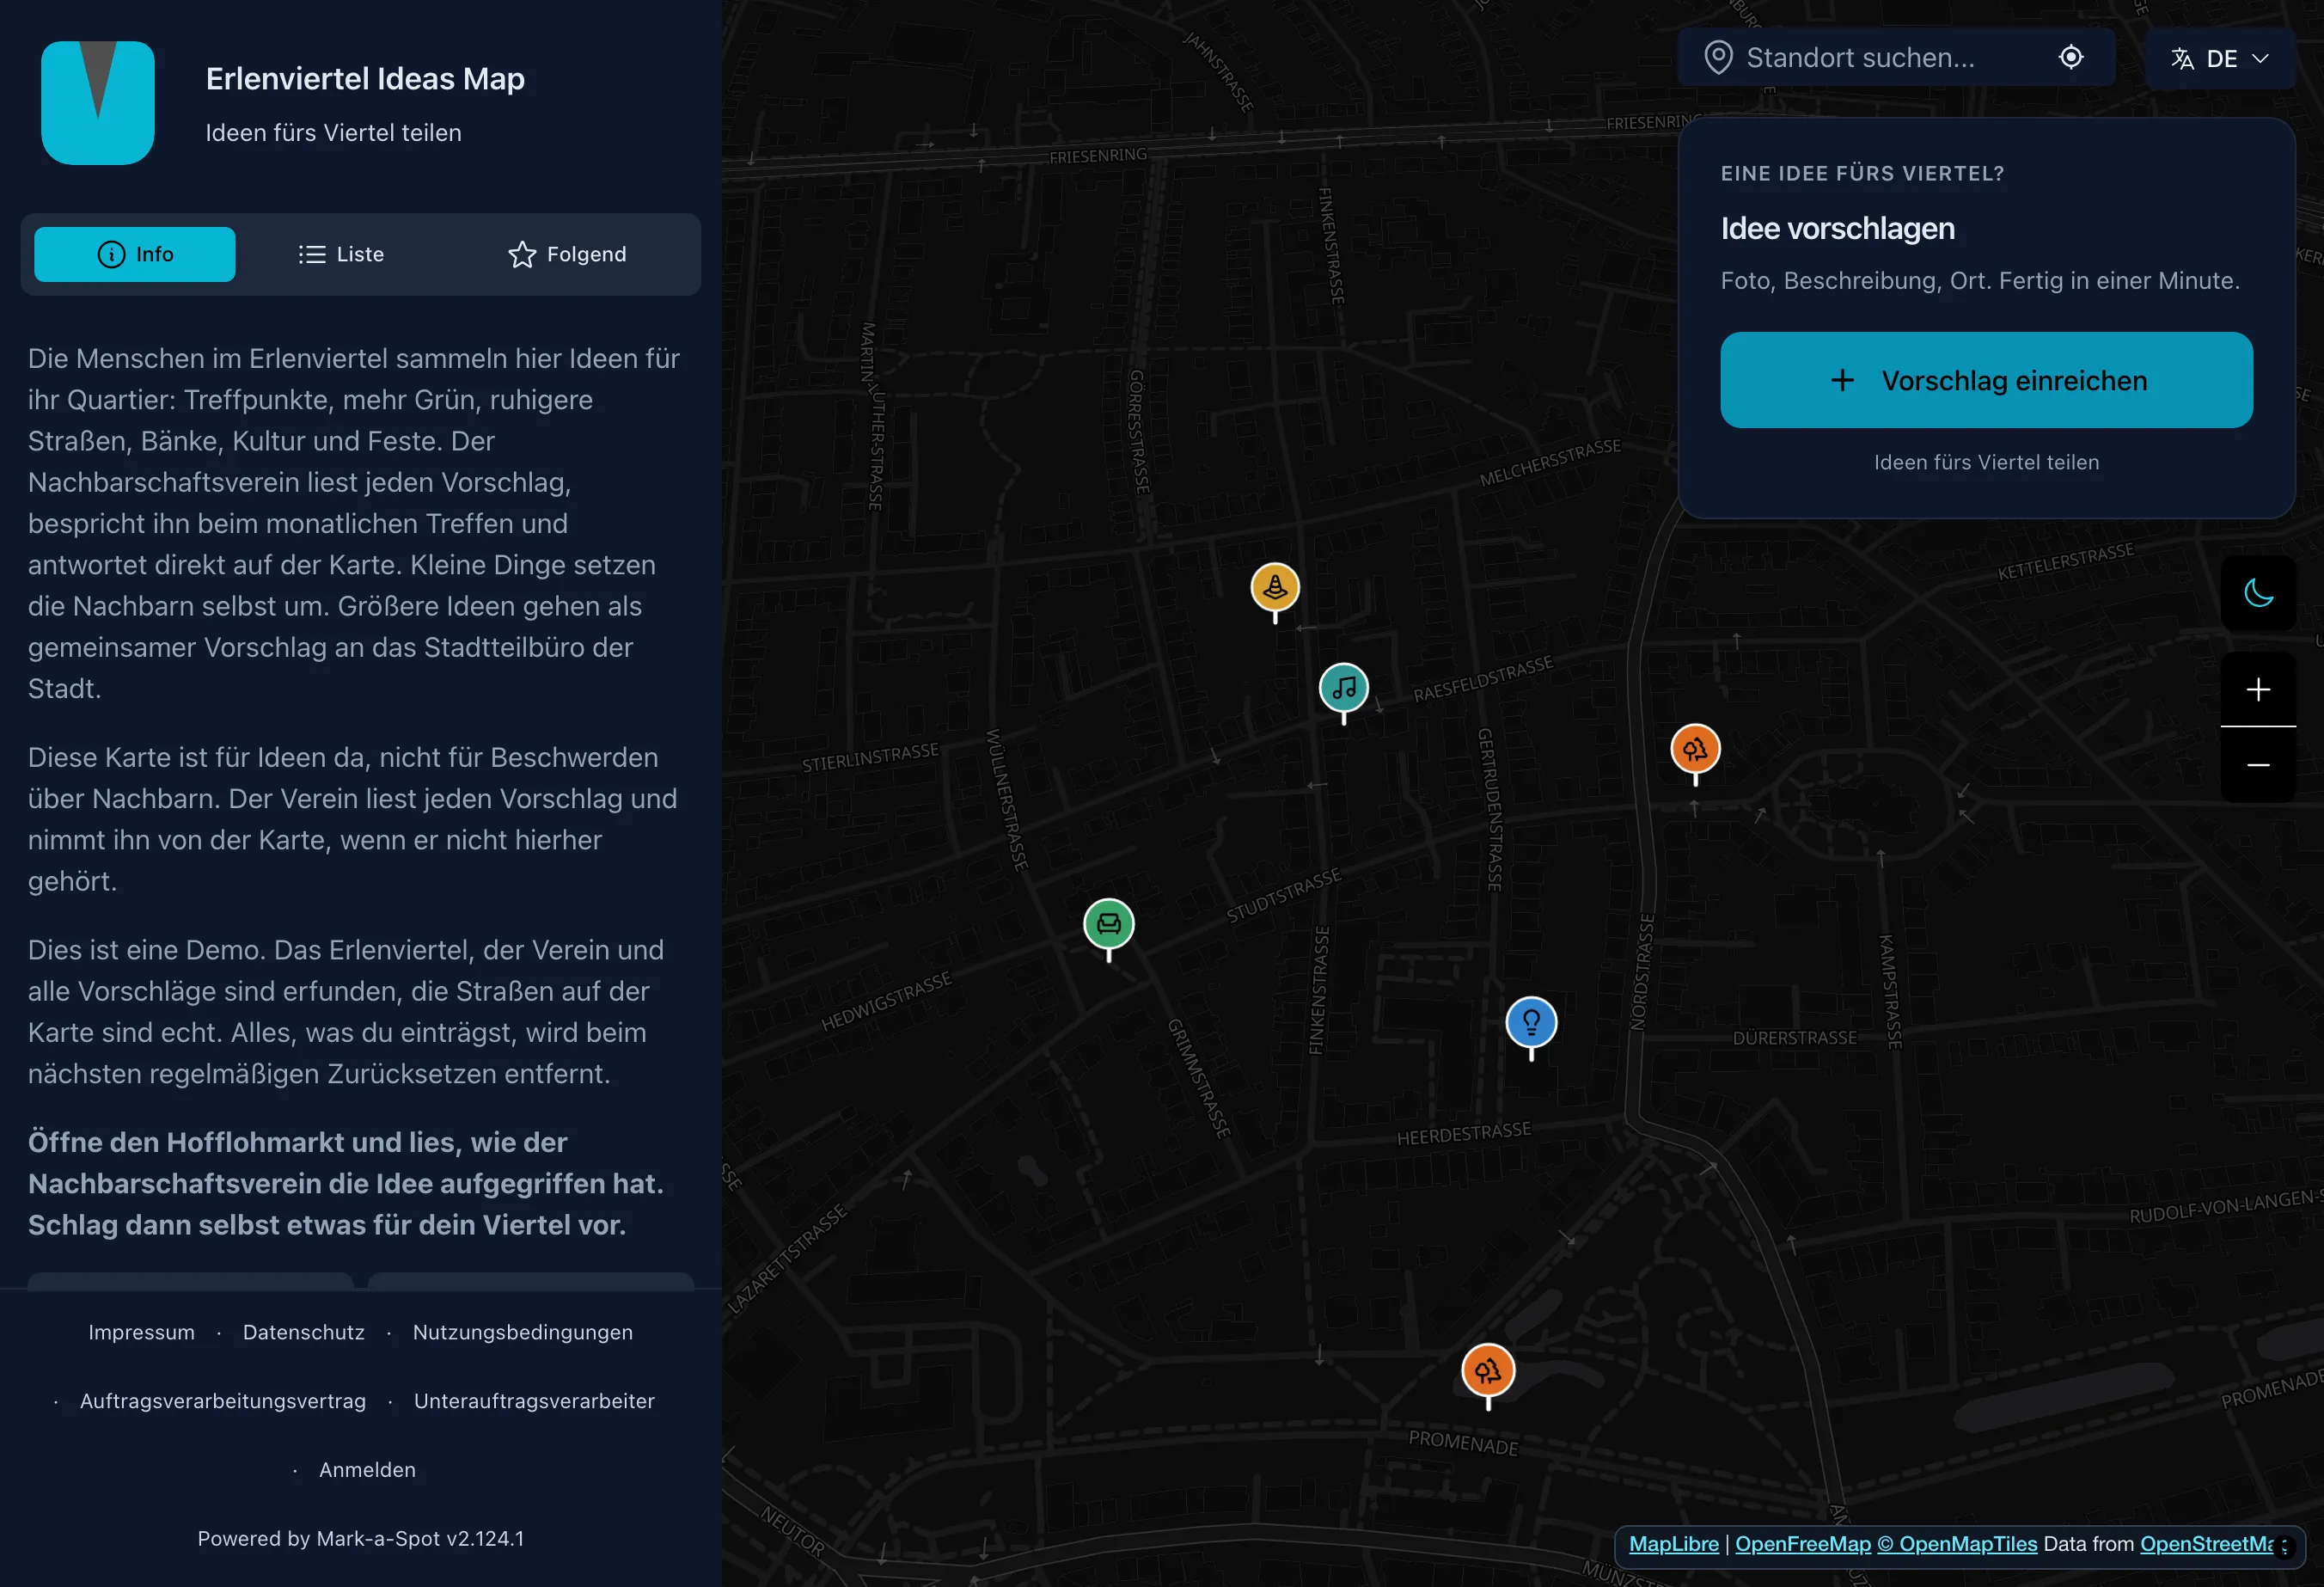Switch to the Info tab

coord(135,254)
